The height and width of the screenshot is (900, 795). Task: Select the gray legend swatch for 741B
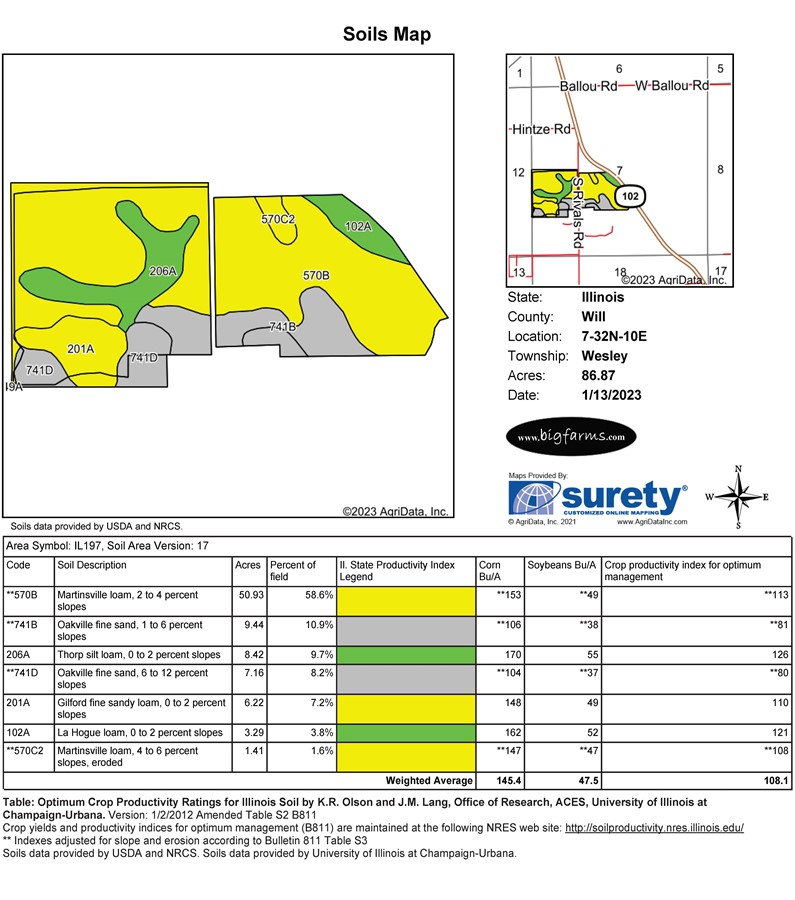[406, 631]
